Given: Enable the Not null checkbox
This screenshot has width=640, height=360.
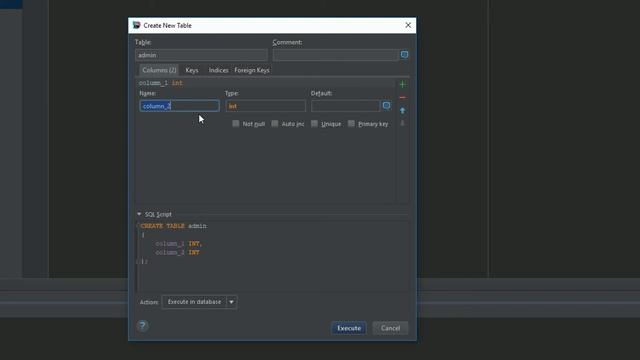Looking at the screenshot, I should point(236,124).
